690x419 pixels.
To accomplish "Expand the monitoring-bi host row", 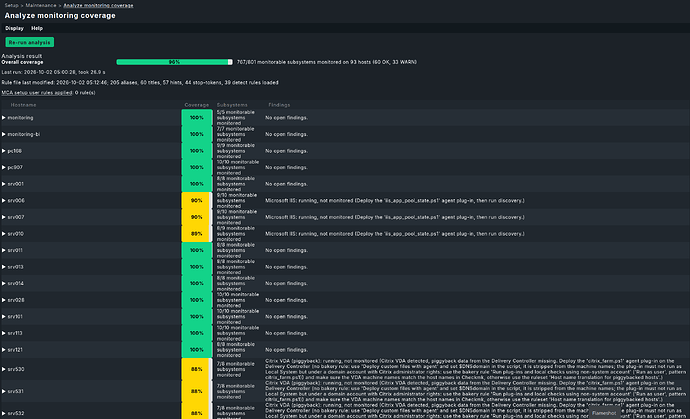I will coord(4,134).
